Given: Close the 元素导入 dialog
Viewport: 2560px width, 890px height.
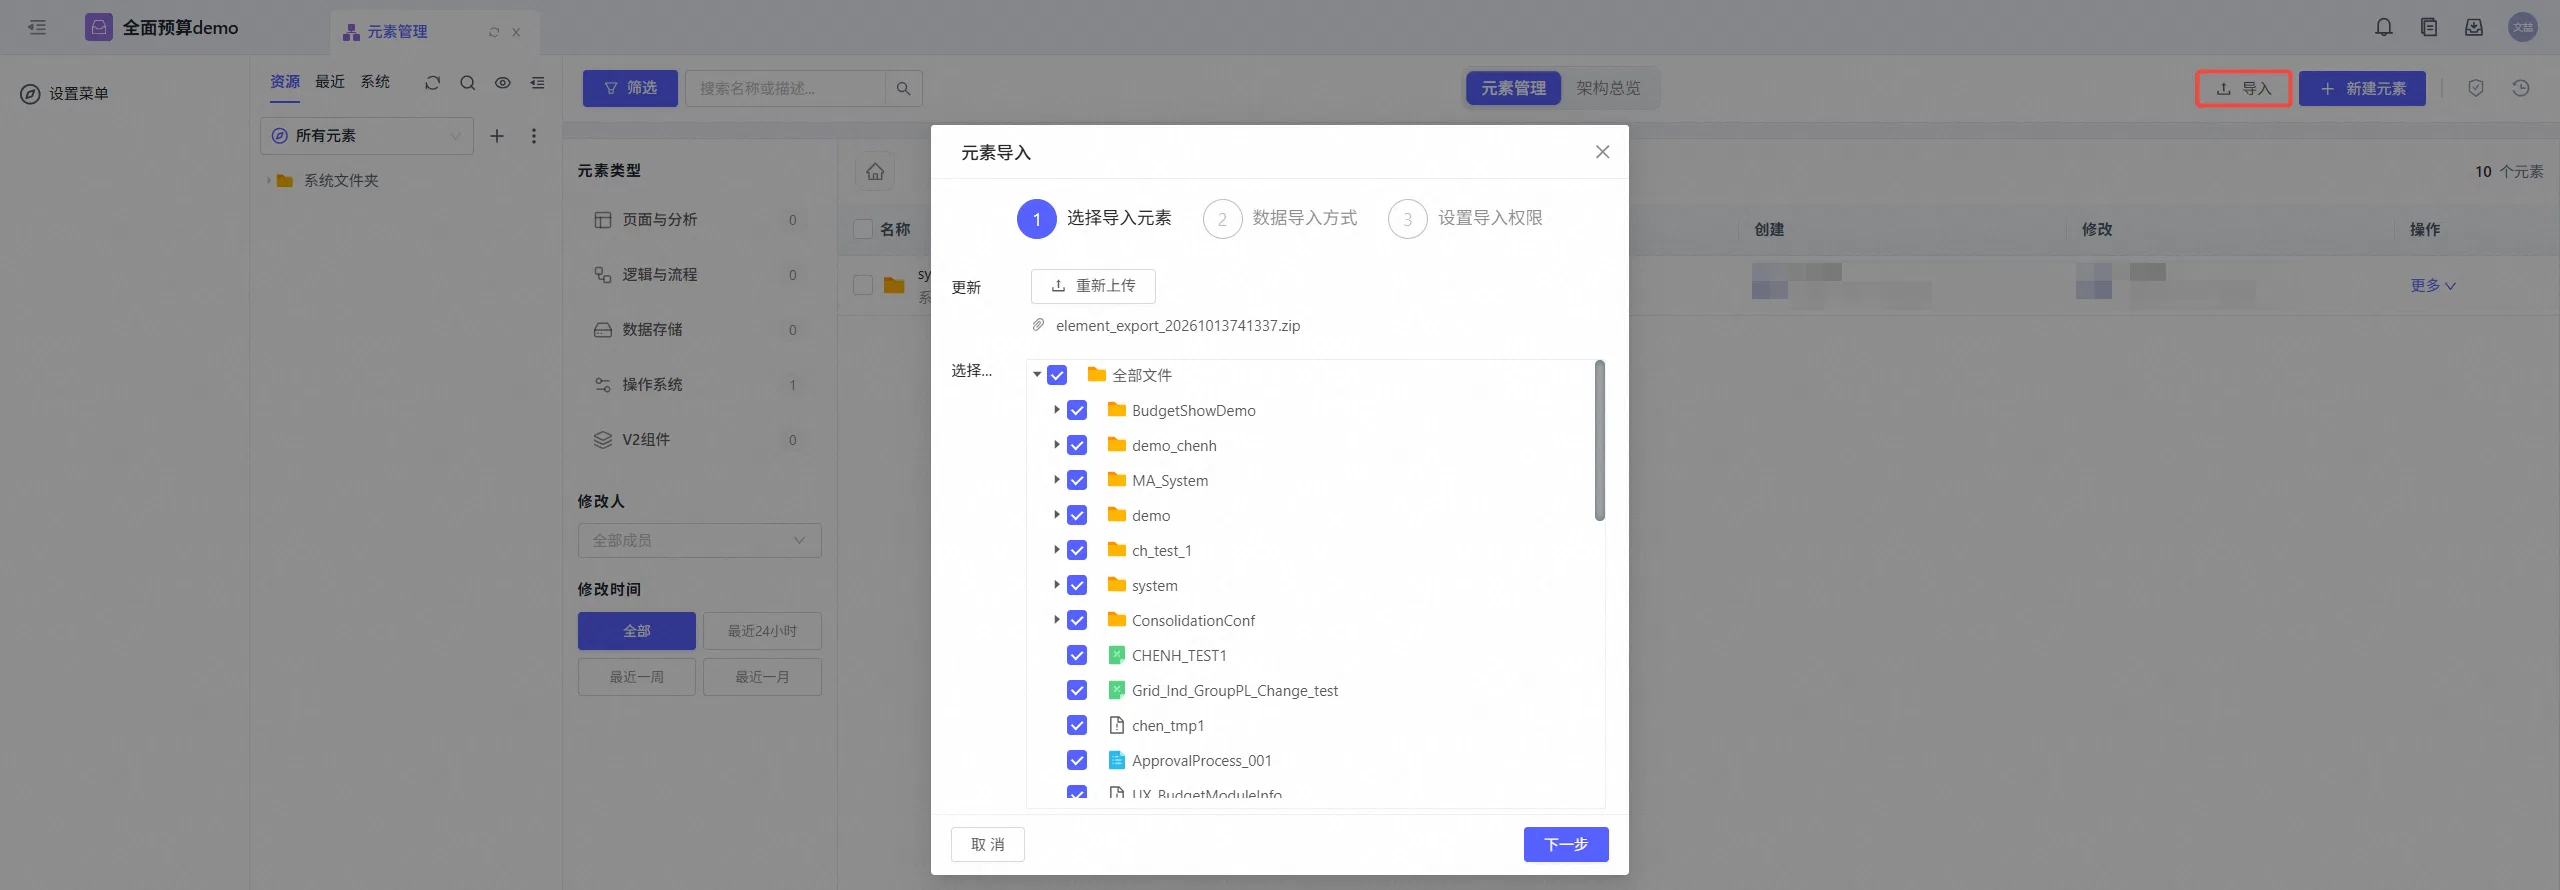Looking at the screenshot, I should click(x=1602, y=152).
